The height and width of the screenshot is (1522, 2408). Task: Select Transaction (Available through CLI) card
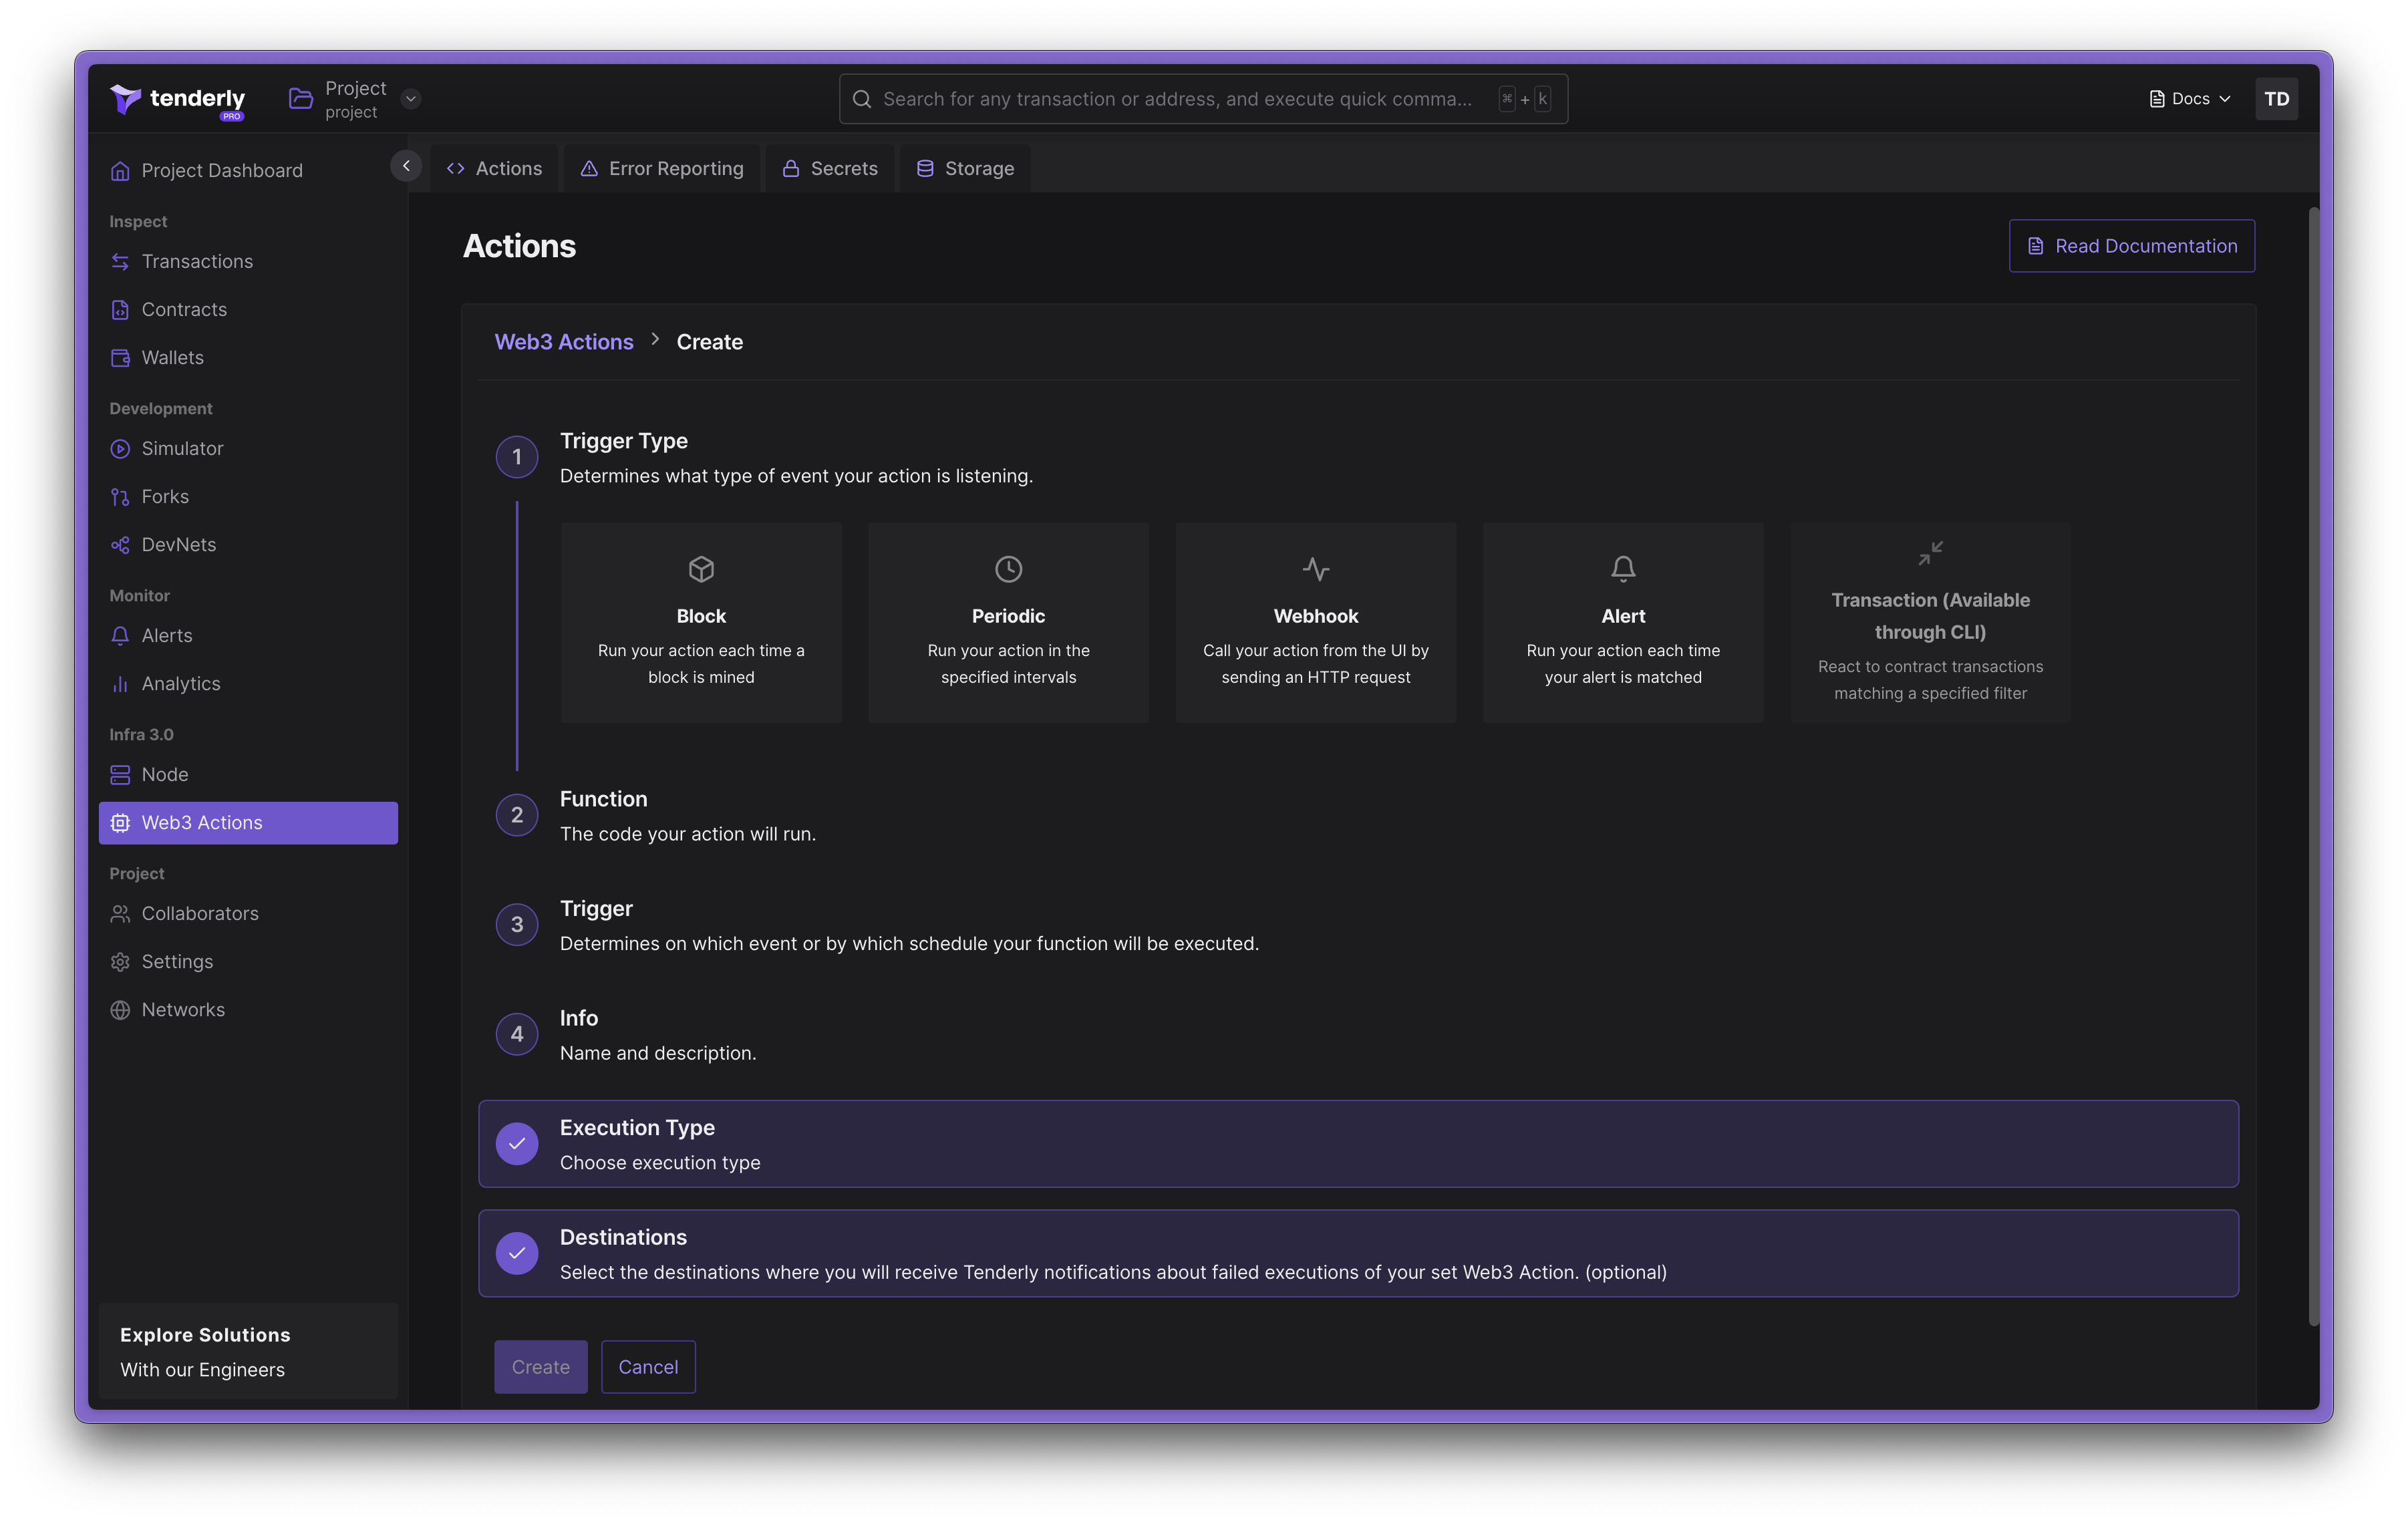point(1930,622)
